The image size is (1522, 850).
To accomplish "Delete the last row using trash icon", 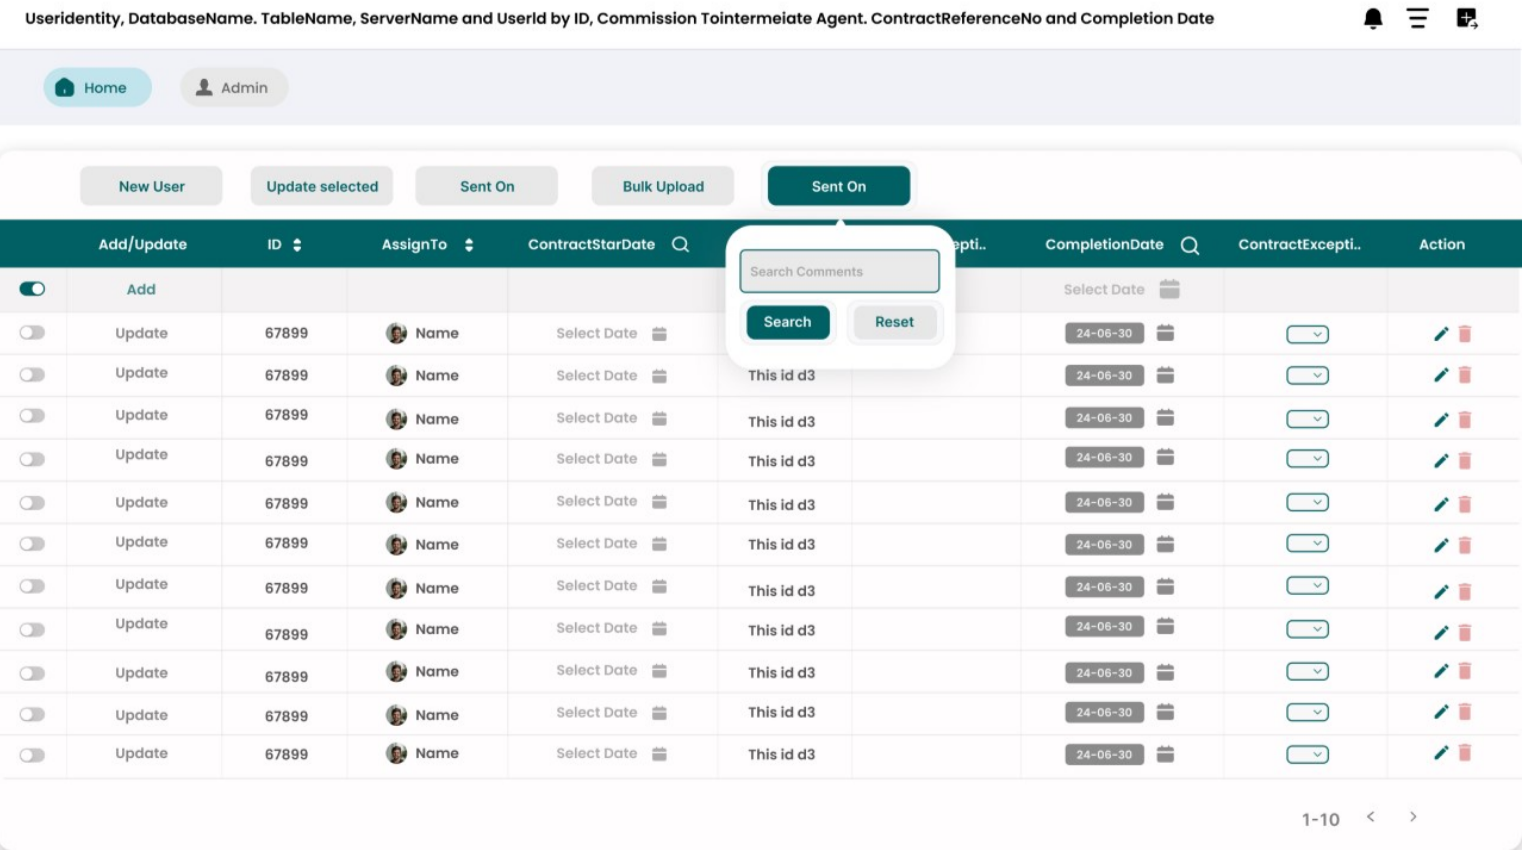I will (x=1465, y=753).
